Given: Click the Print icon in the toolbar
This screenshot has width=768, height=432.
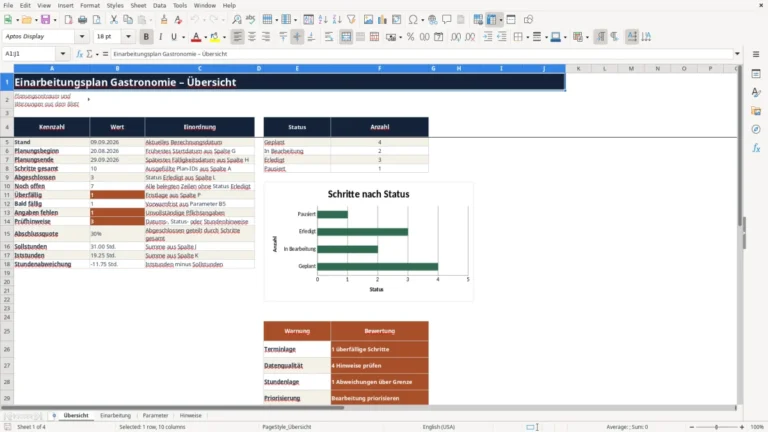Looking at the screenshot, I should click(x=82, y=20).
